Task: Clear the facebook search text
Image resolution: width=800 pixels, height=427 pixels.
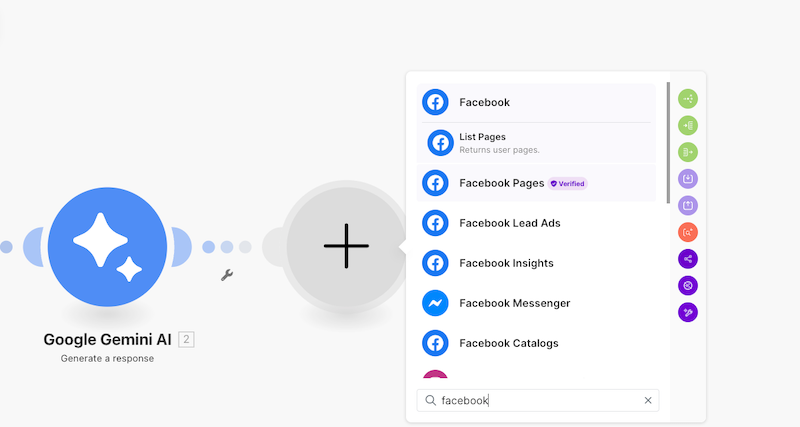Action: [648, 400]
